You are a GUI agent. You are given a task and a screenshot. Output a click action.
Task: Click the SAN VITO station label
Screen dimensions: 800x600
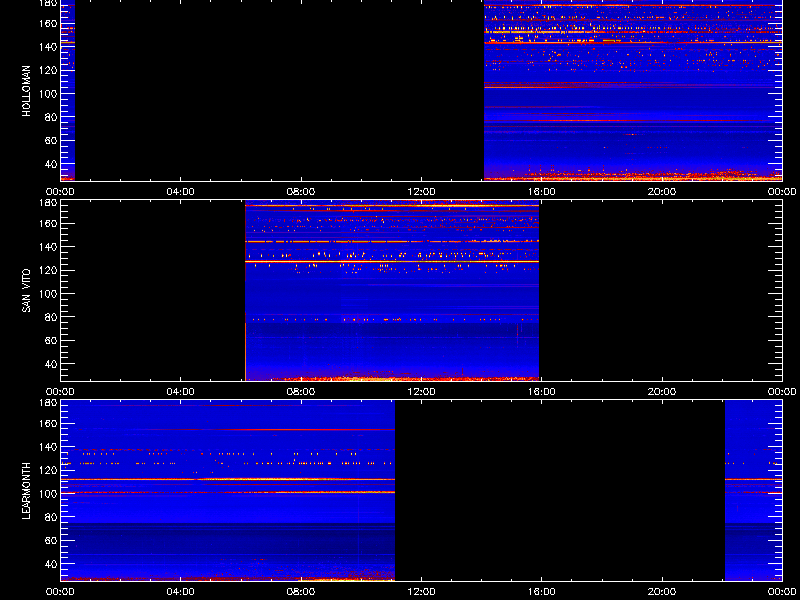[27, 291]
